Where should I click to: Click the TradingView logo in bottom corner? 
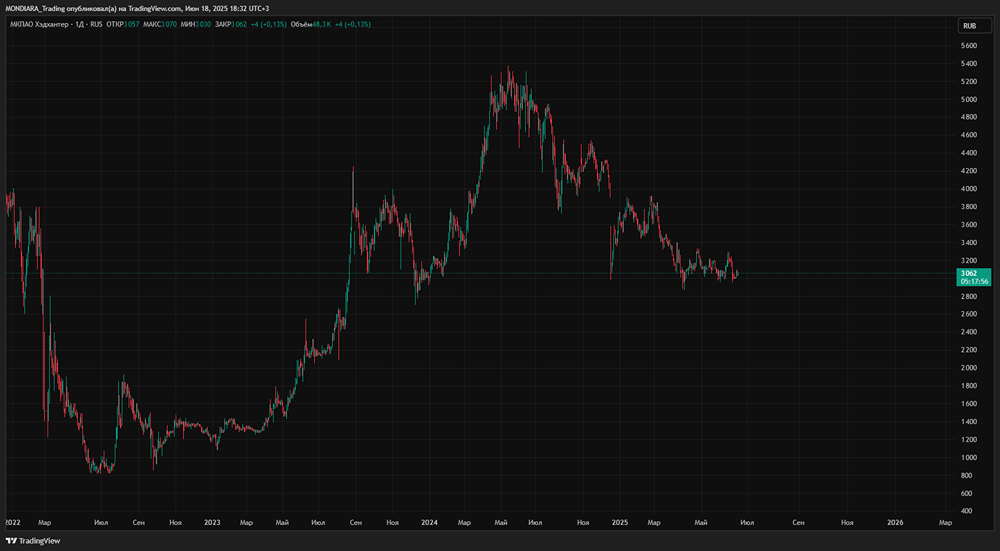click(33, 541)
